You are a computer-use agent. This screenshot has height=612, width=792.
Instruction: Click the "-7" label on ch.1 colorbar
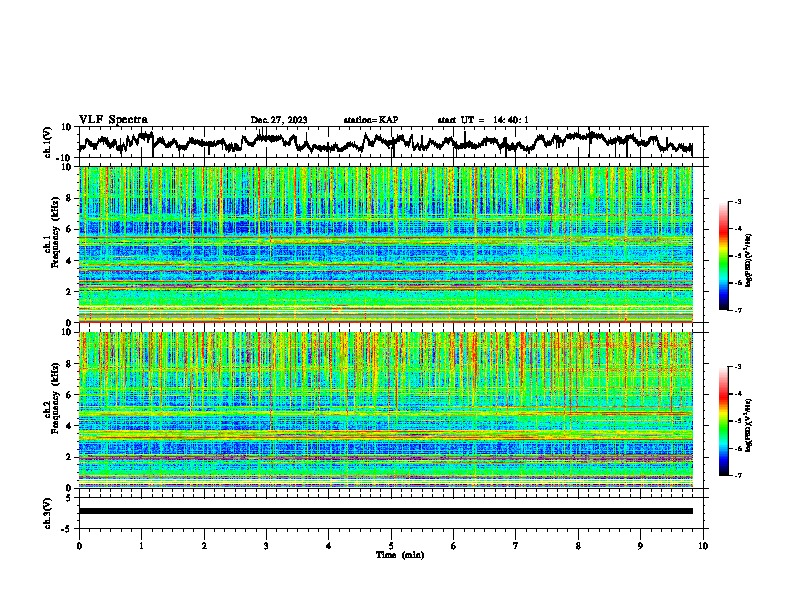[738, 310]
